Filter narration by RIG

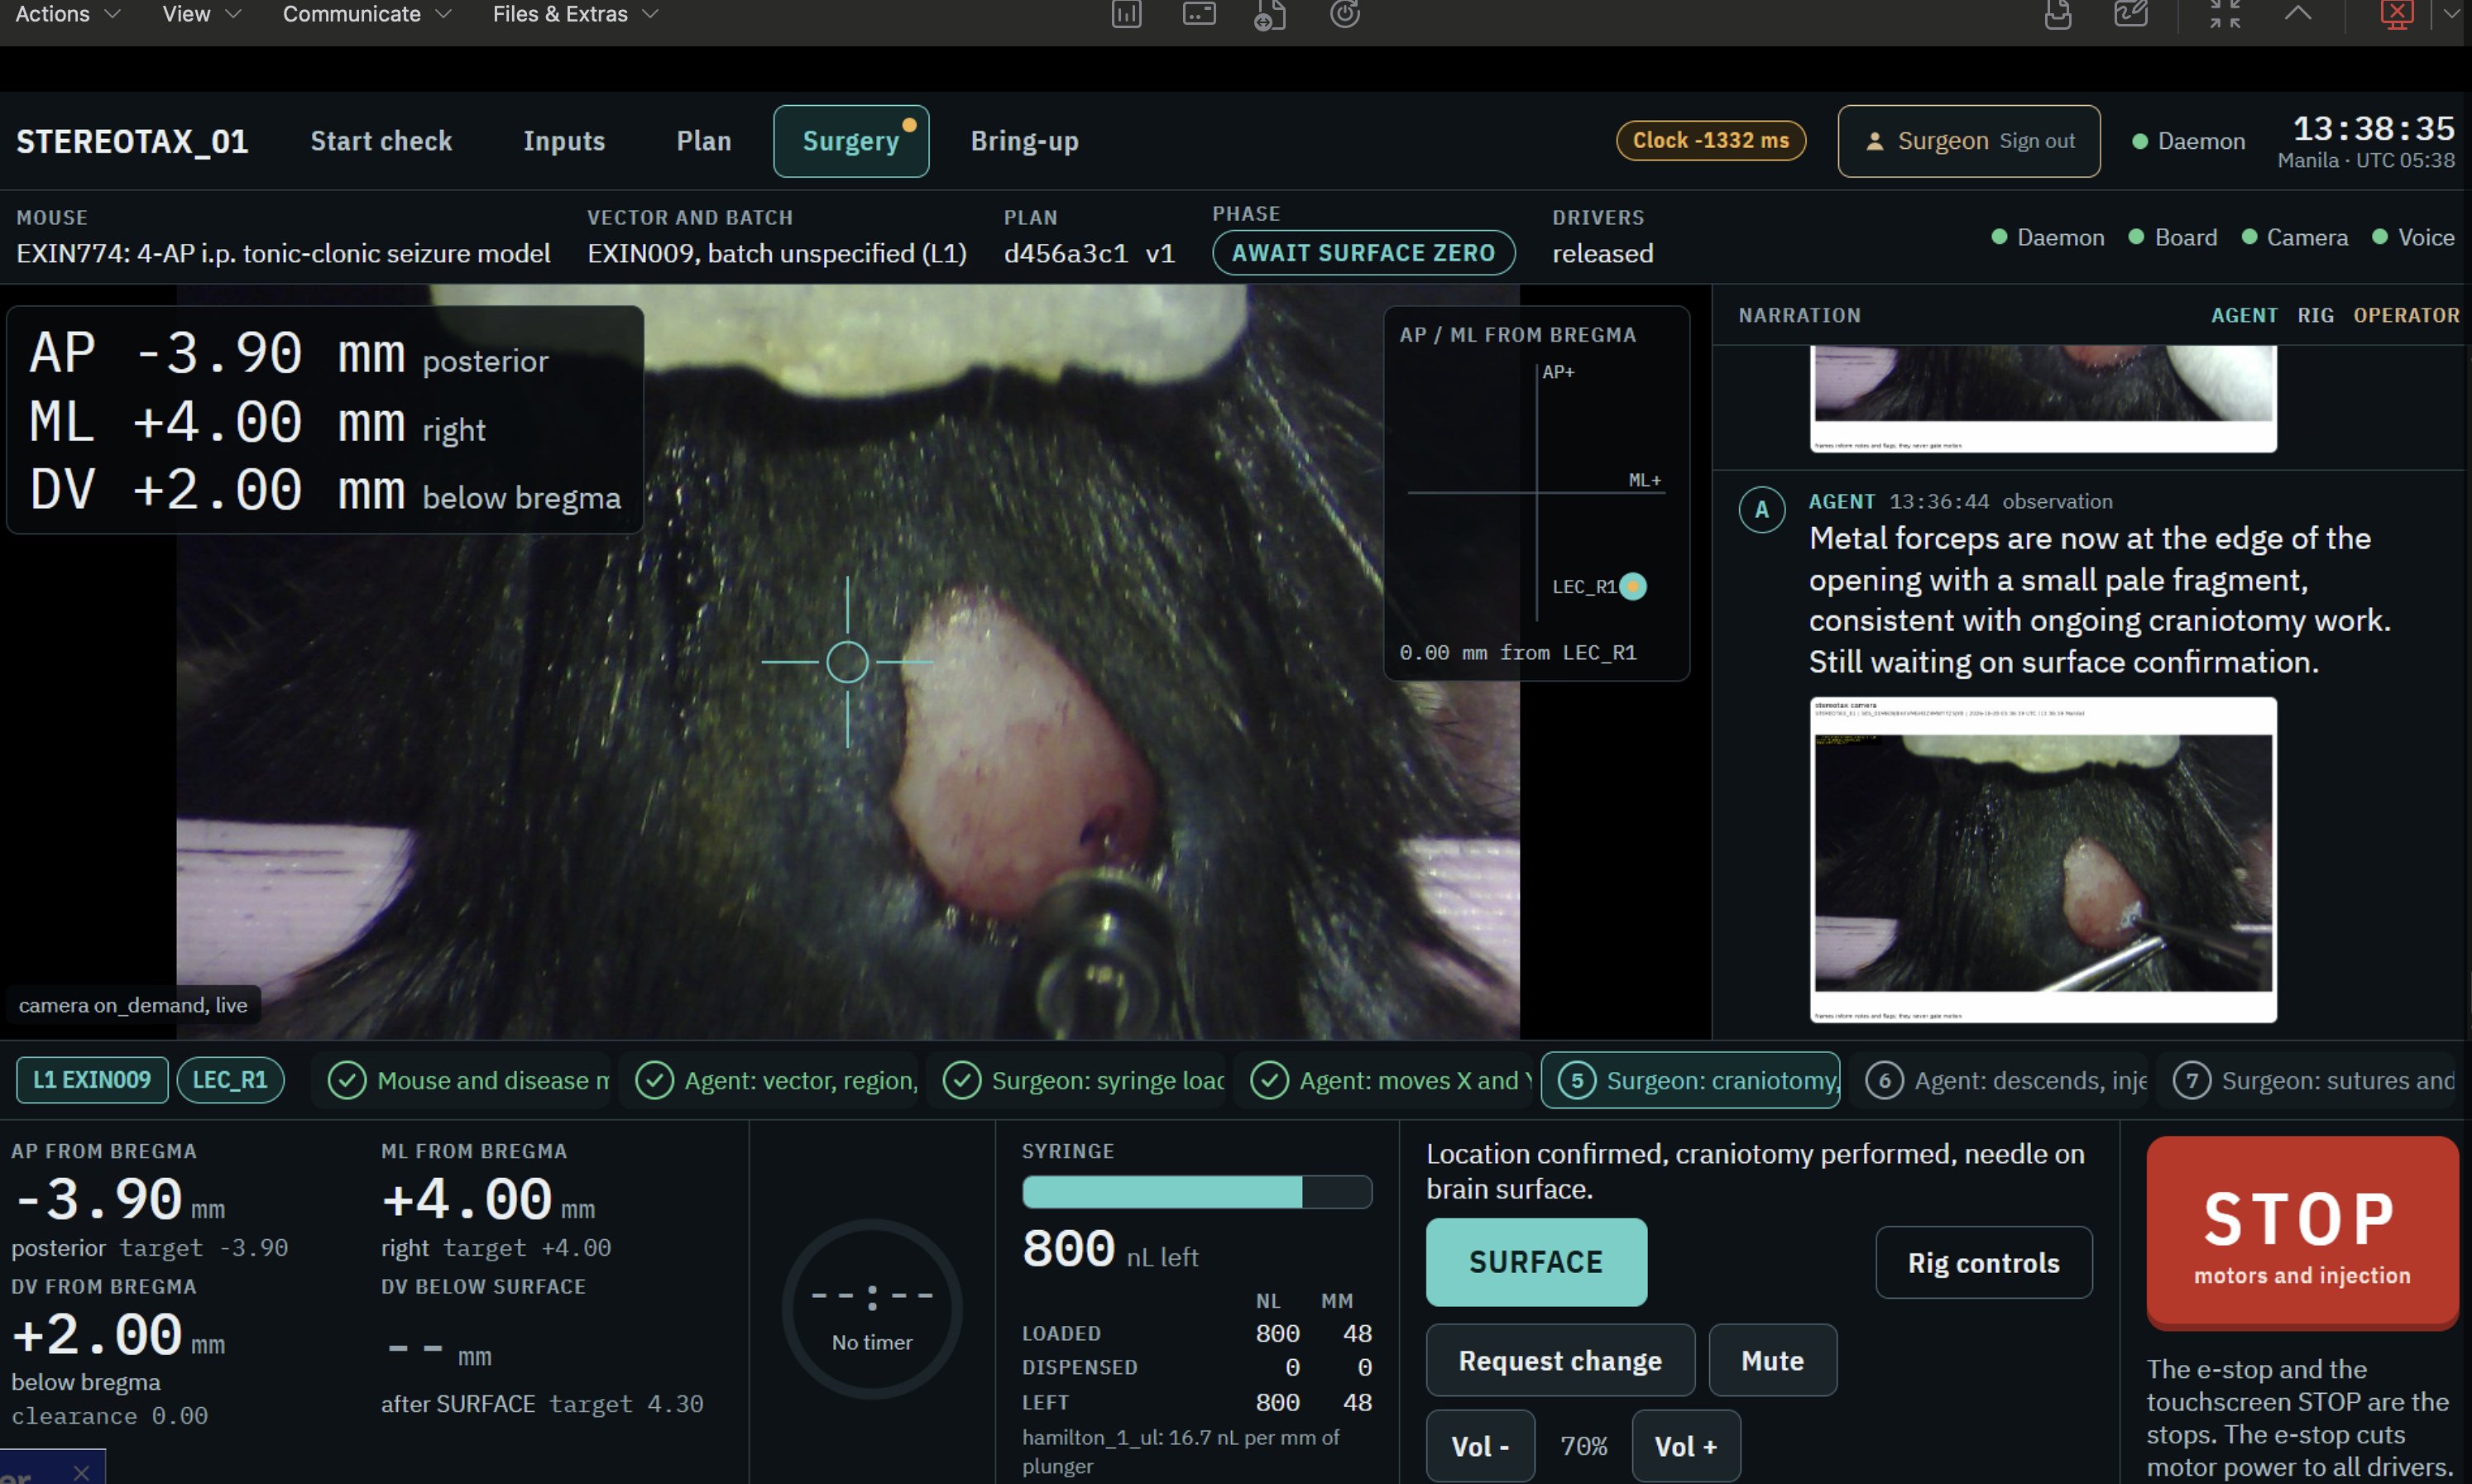coord(2315,315)
